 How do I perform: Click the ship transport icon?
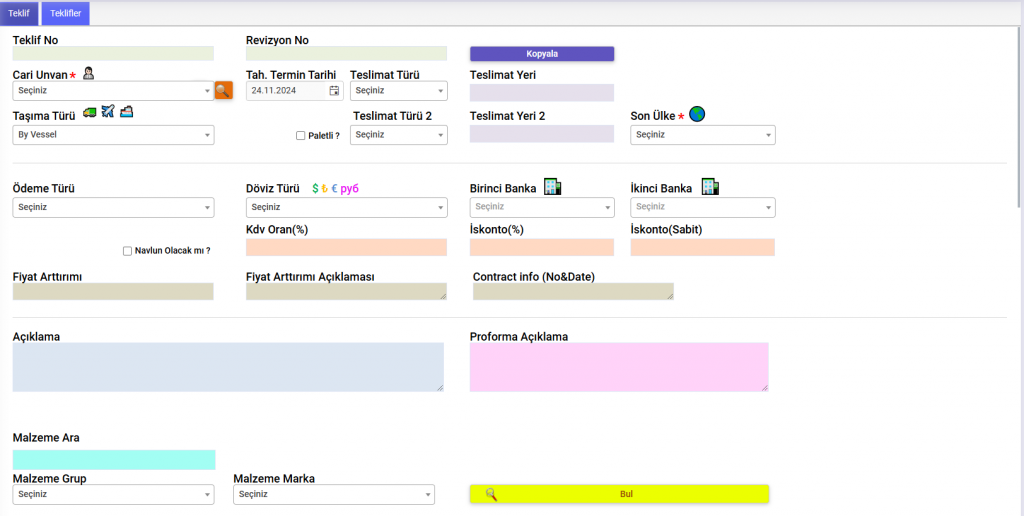coord(126,112)
